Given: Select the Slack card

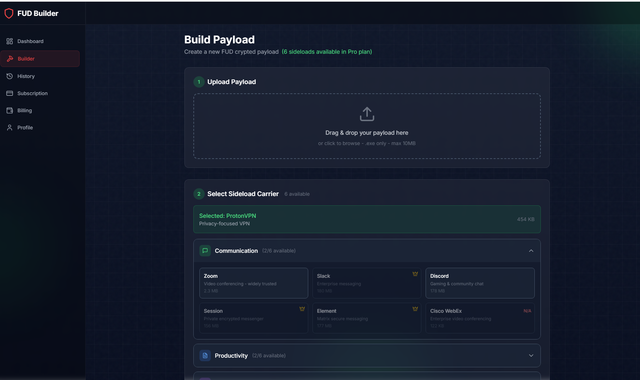Looking at the screenshot, I should pyautogui.click(x=367, y=283).
